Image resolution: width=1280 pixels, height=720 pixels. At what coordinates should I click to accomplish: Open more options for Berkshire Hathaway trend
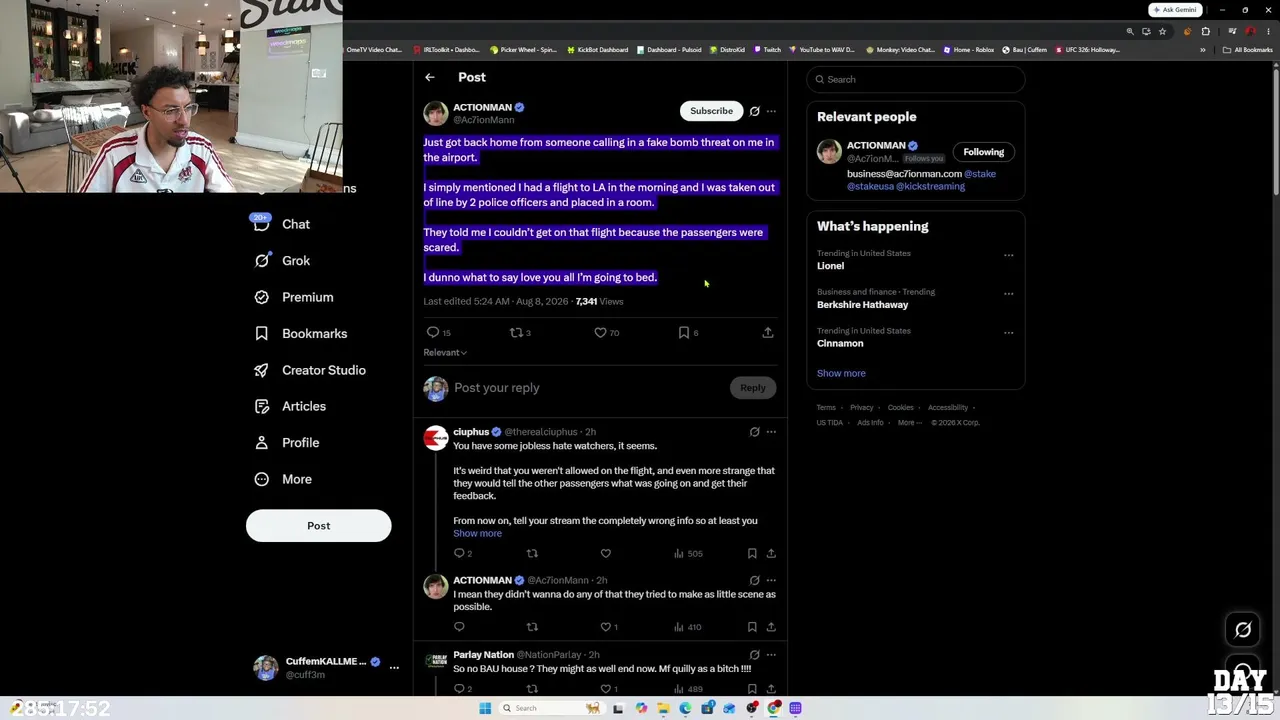[x=1008, y=294]
